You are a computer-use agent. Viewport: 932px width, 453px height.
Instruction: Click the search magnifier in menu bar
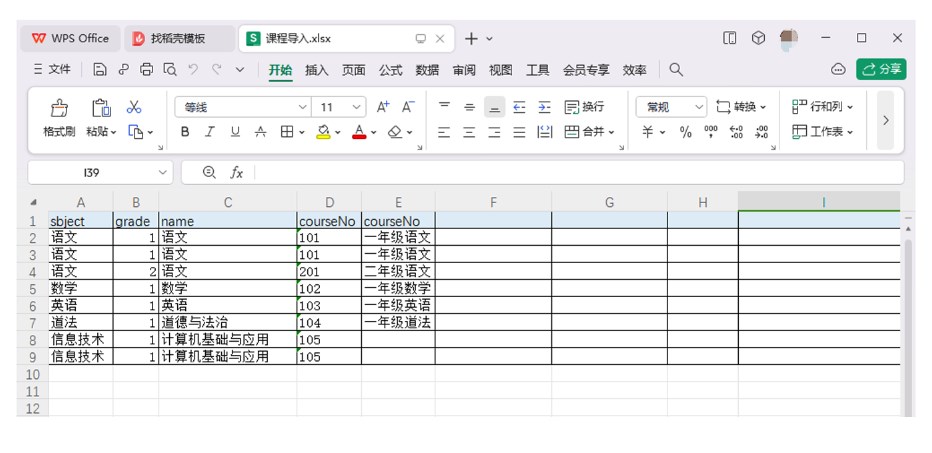[x=676, y=70]
